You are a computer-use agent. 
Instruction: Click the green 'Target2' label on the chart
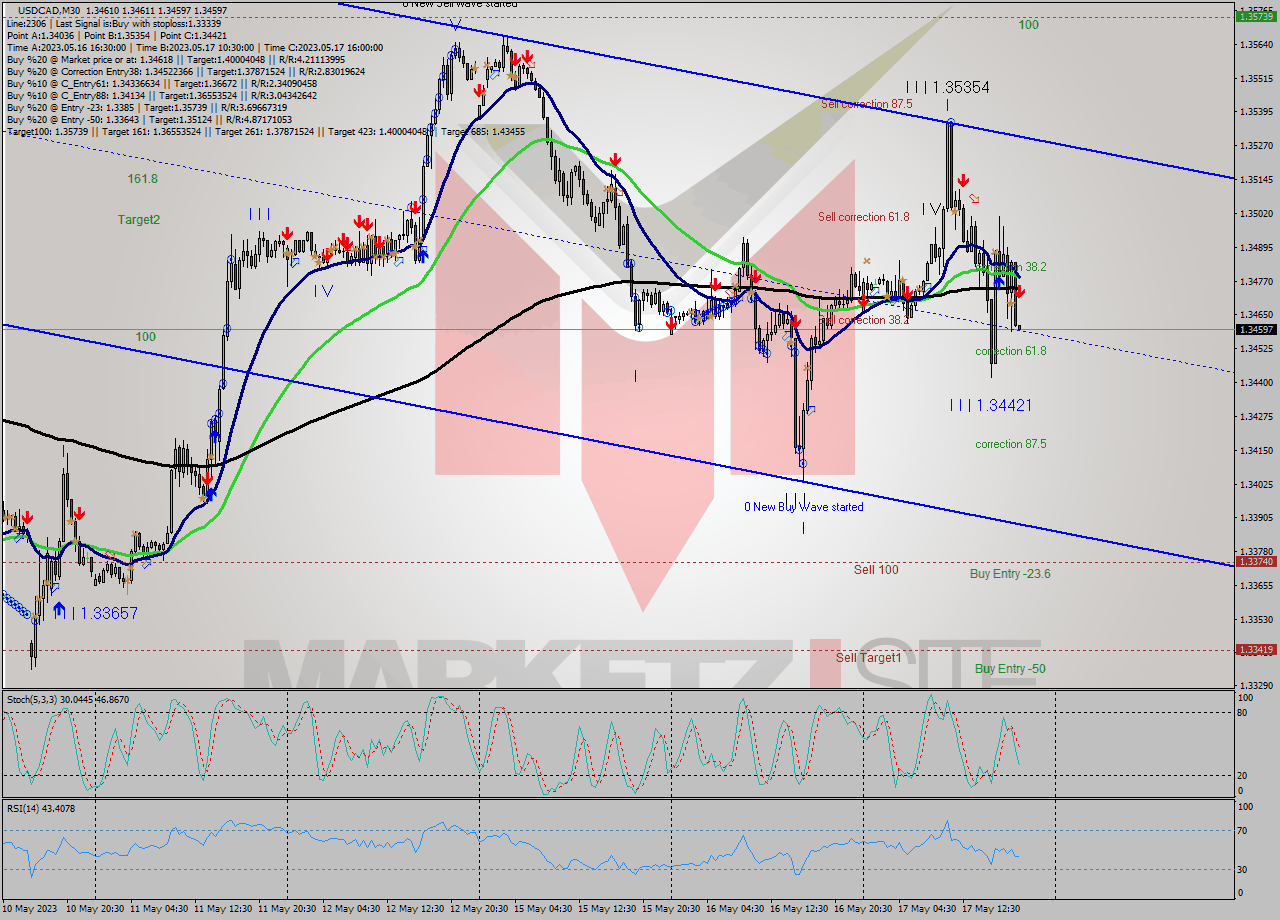(139, 220)
